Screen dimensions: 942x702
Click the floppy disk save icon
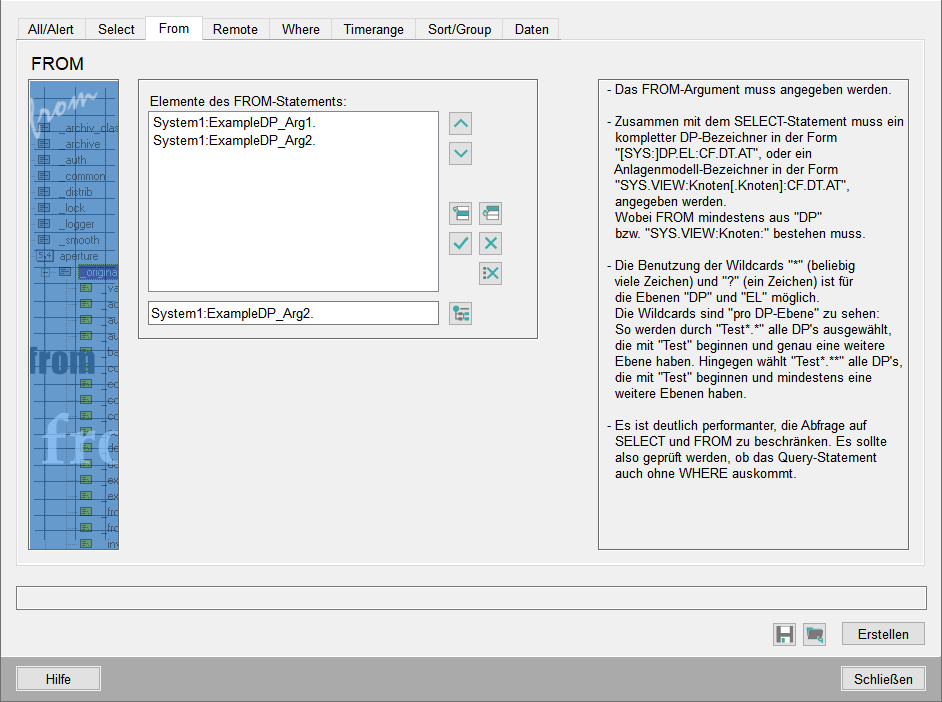tap(785, 634)
